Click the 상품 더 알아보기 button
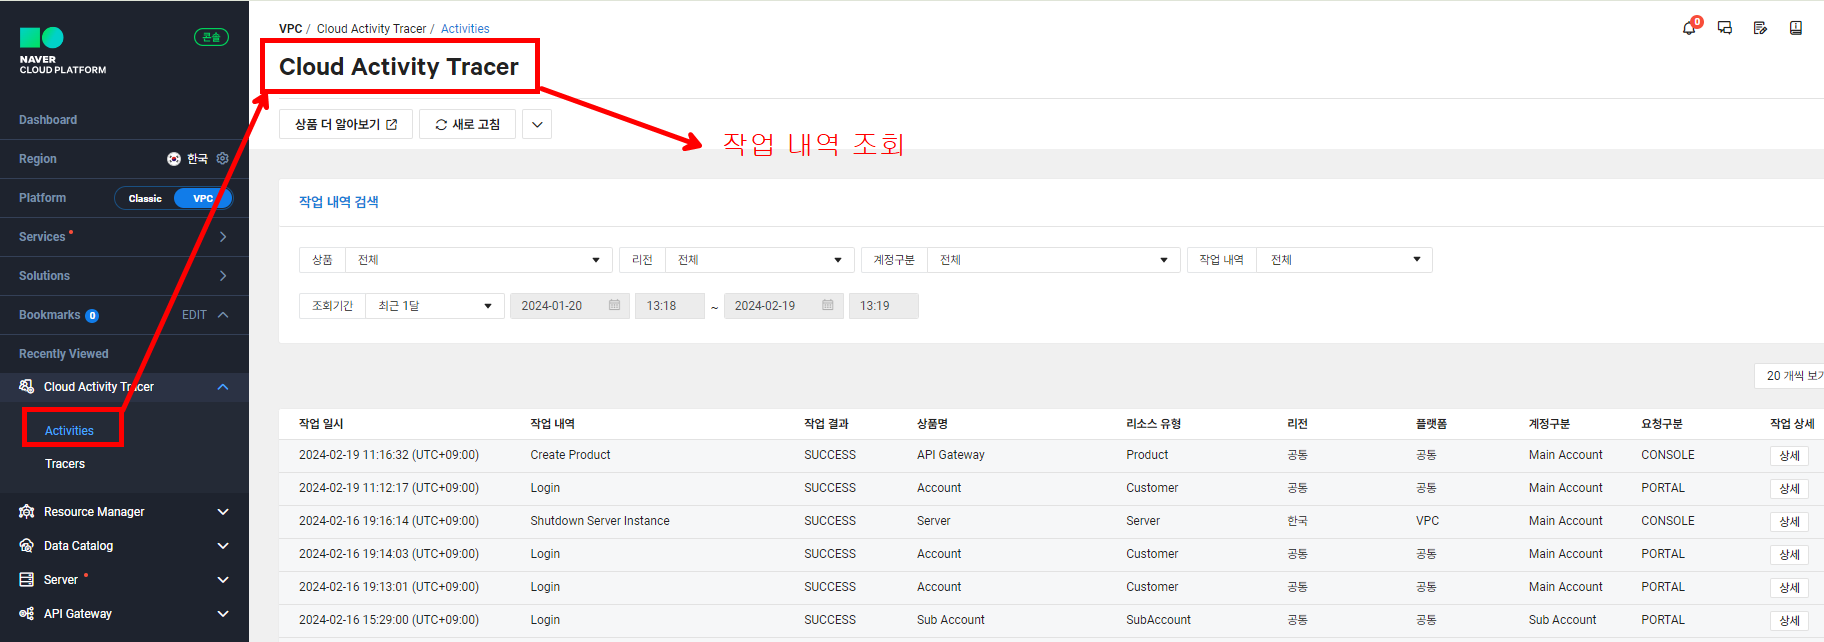The image size is (1824, 642). click(x=346, y=124)
